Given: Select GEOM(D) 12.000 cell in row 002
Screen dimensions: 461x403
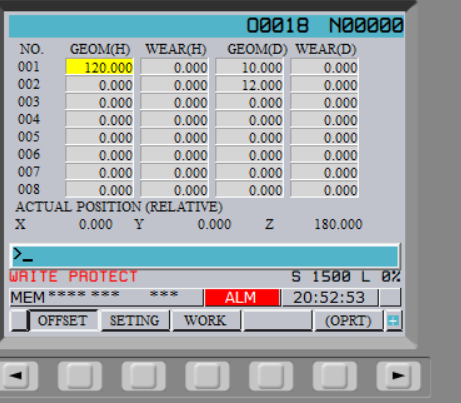Looking at the screenshot, I should click(x=250, y=85).
